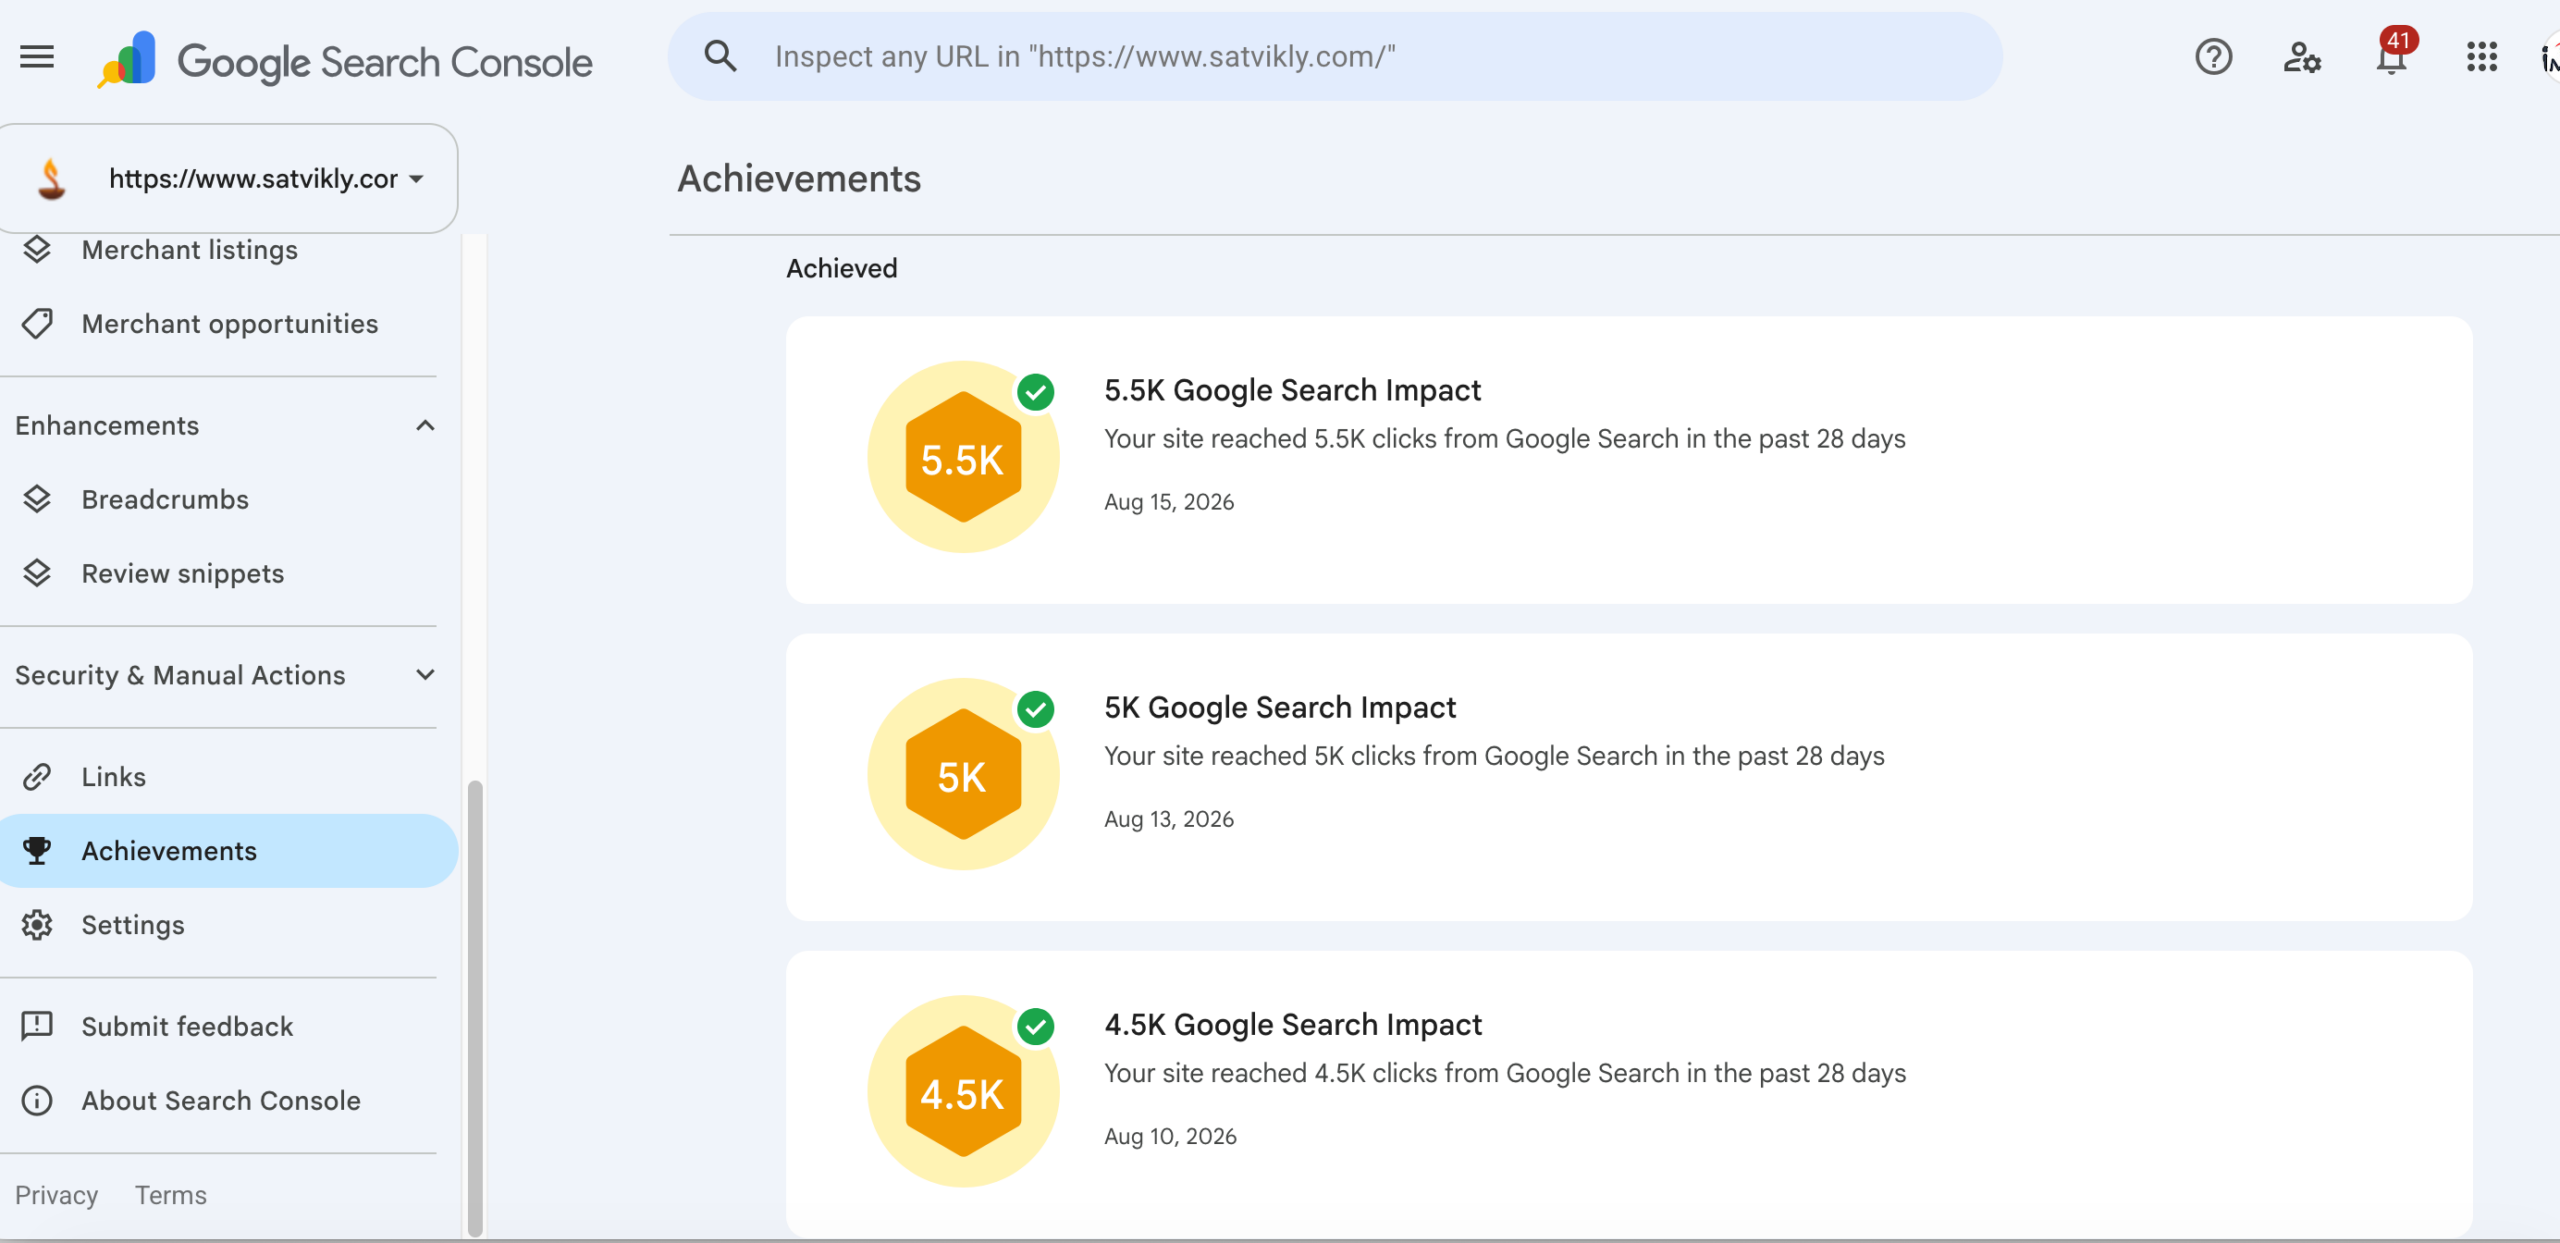This screenshot has width=2560, height=1243.
Task: Open Breadcrumbs report
Action: (x=165, y=500)
